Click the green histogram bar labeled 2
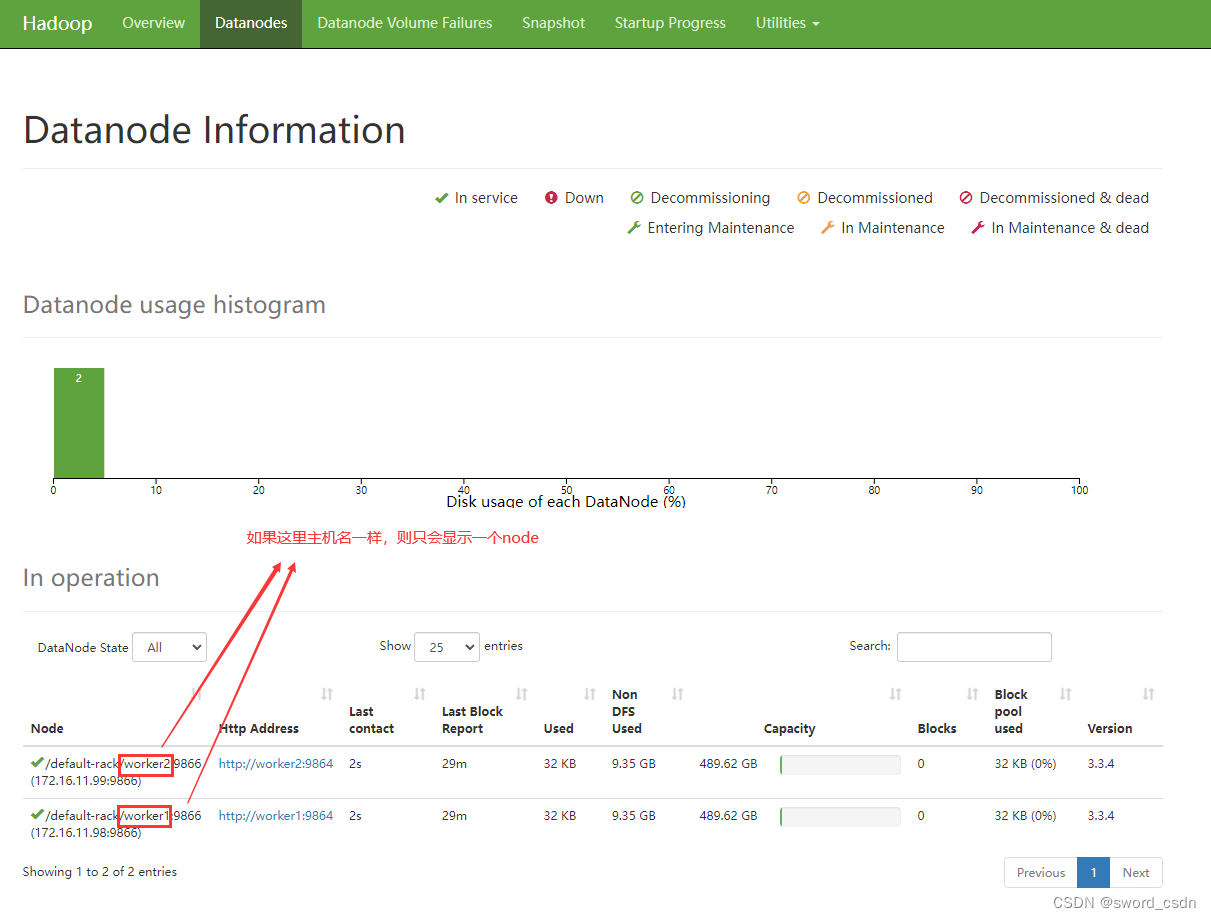Image resolution: width=1211 pixels, height=919 pixels. coord(79,423)
